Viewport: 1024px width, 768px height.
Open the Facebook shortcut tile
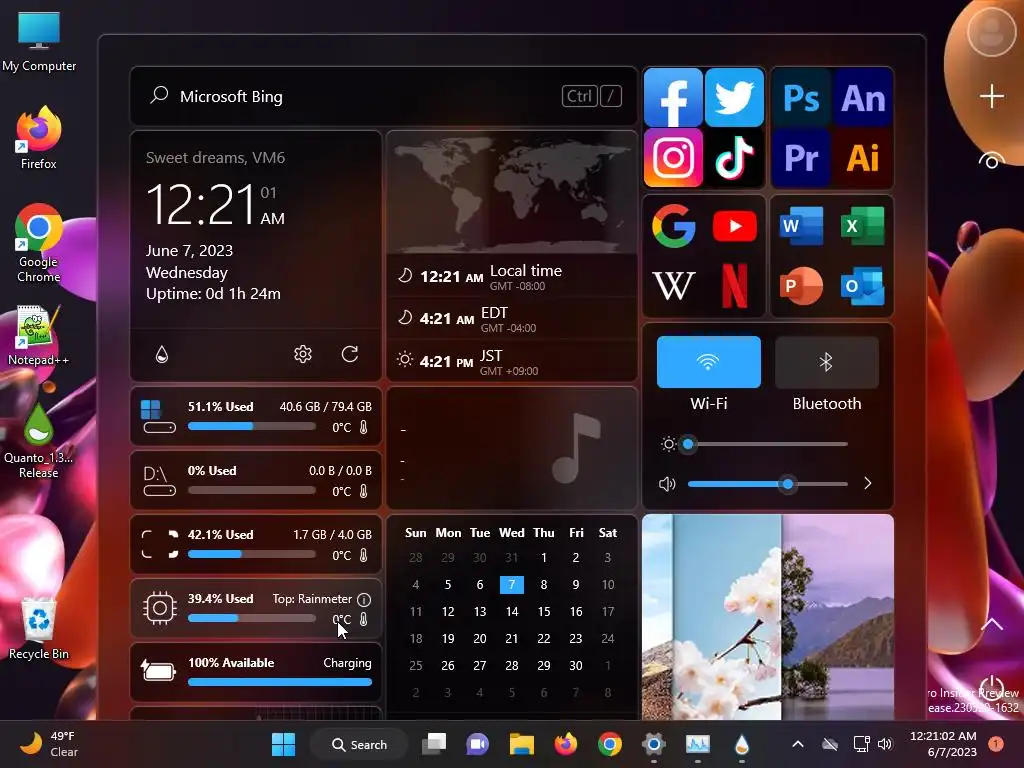click(x=673, y=97)
